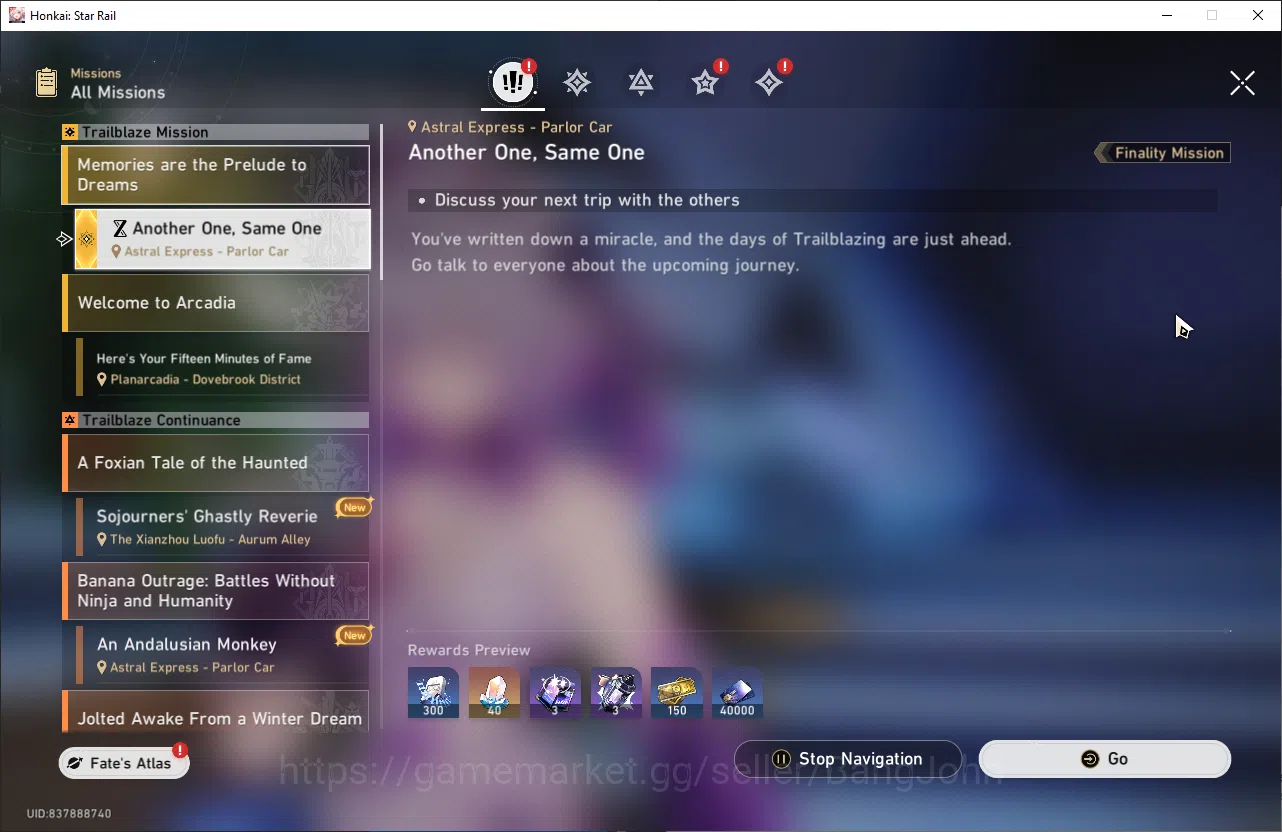Select Sojourners' Ghastly Reverie mission
Screen dimensions: 1282x832
tap(223, 527)
